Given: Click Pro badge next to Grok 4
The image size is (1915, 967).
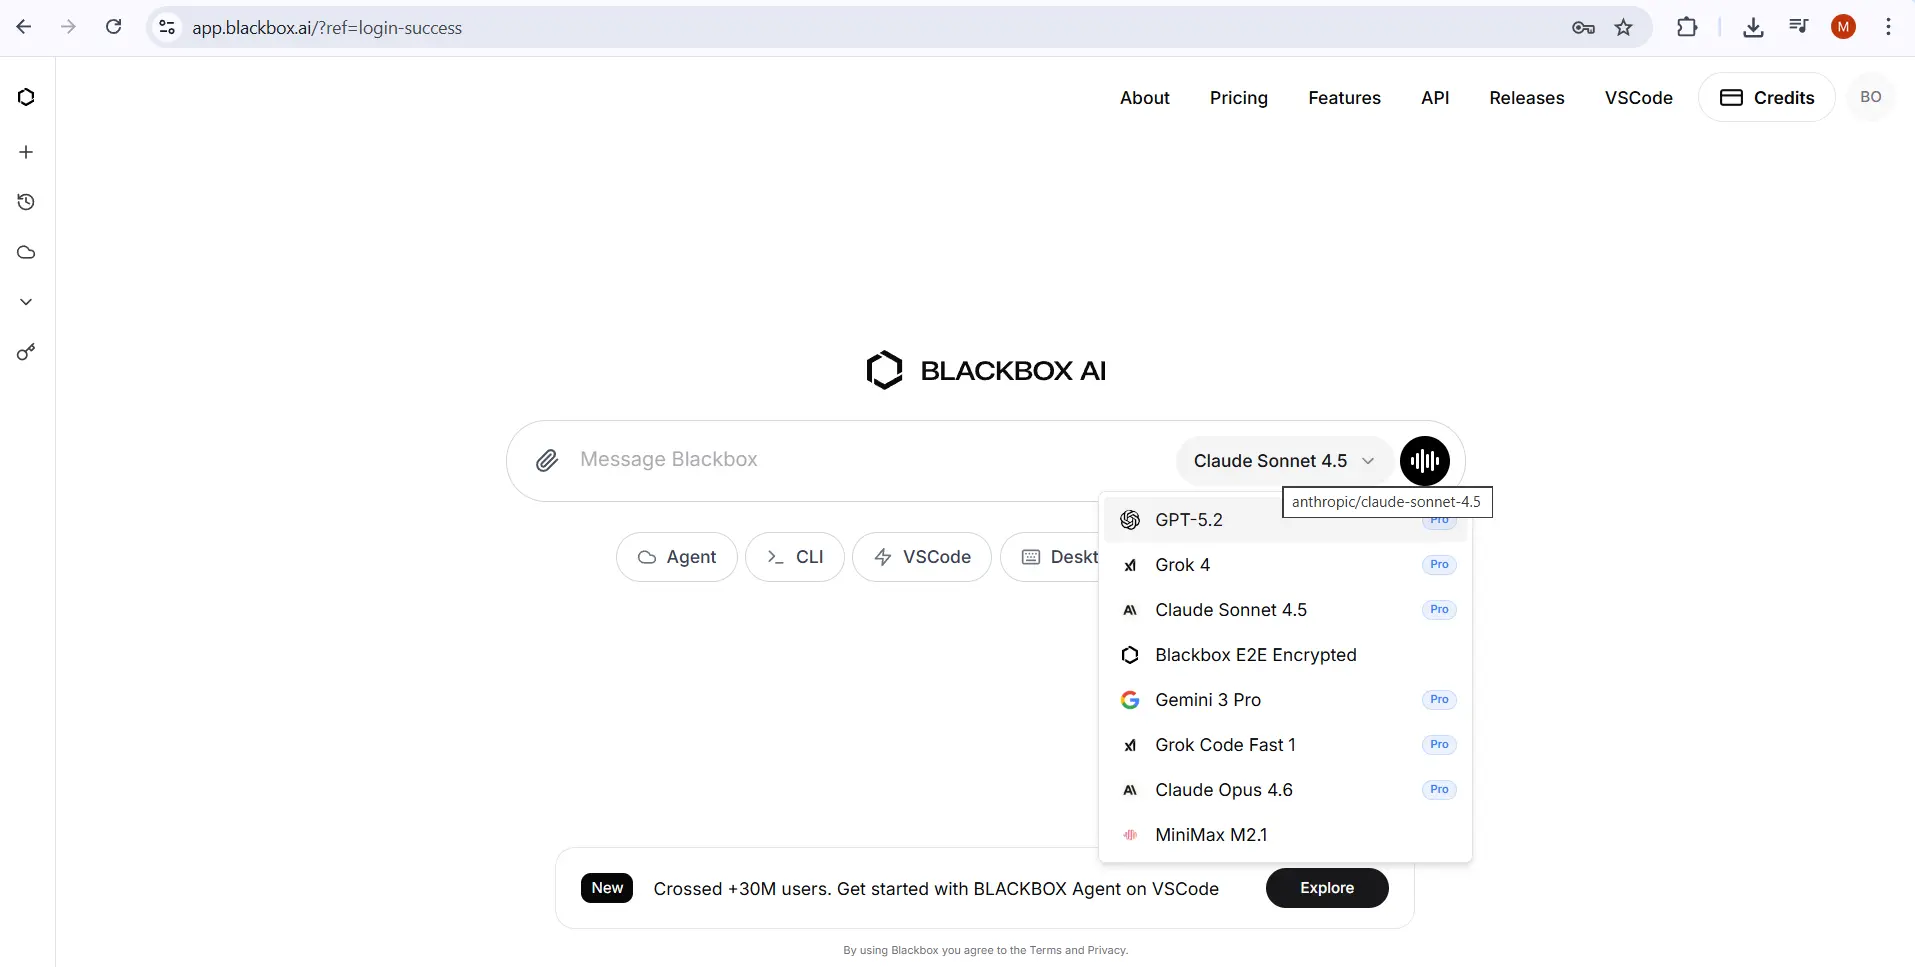Looking at the screenshot, I should tap(1439, 565).
